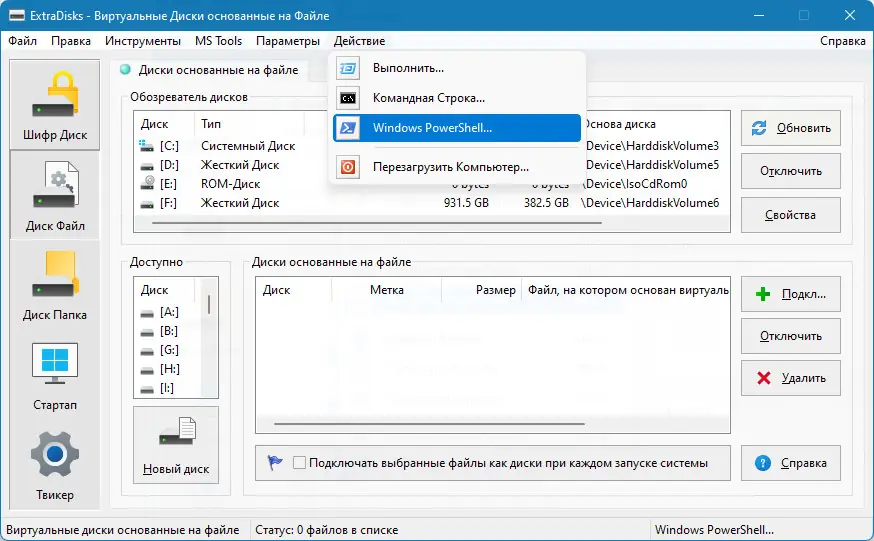
Task: Click the ExtraDisks title bar app icon
Action: click(17, 16)
